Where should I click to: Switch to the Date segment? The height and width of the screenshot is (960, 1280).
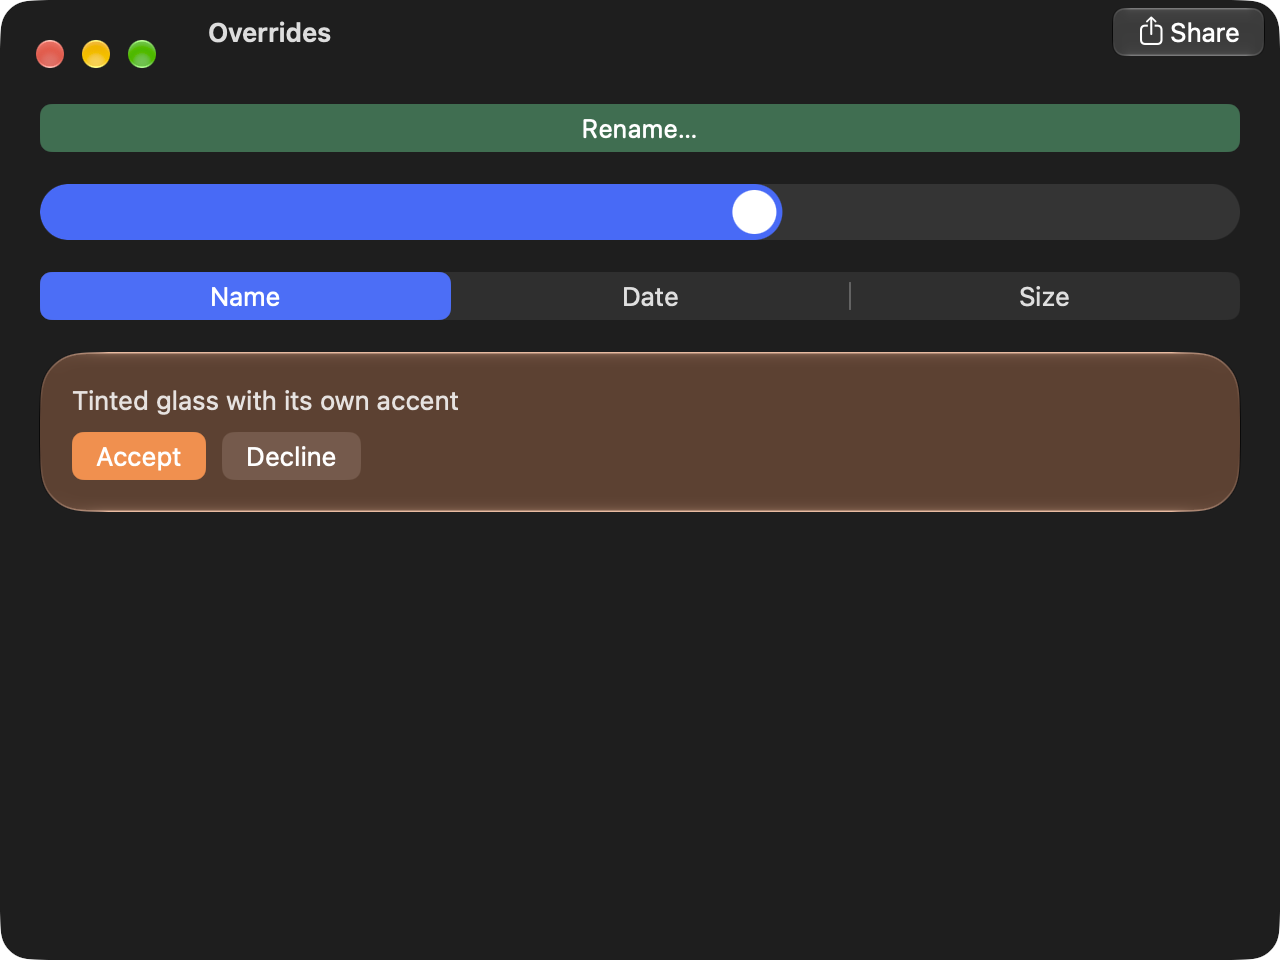click(650, 296)
